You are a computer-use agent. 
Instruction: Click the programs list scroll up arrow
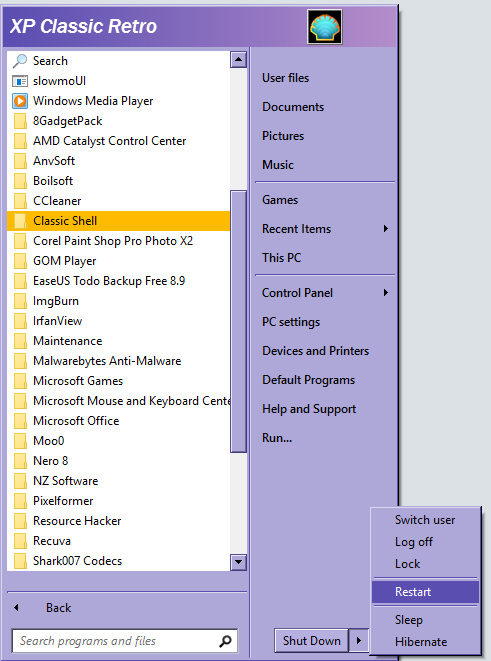[x=239, y=59]
